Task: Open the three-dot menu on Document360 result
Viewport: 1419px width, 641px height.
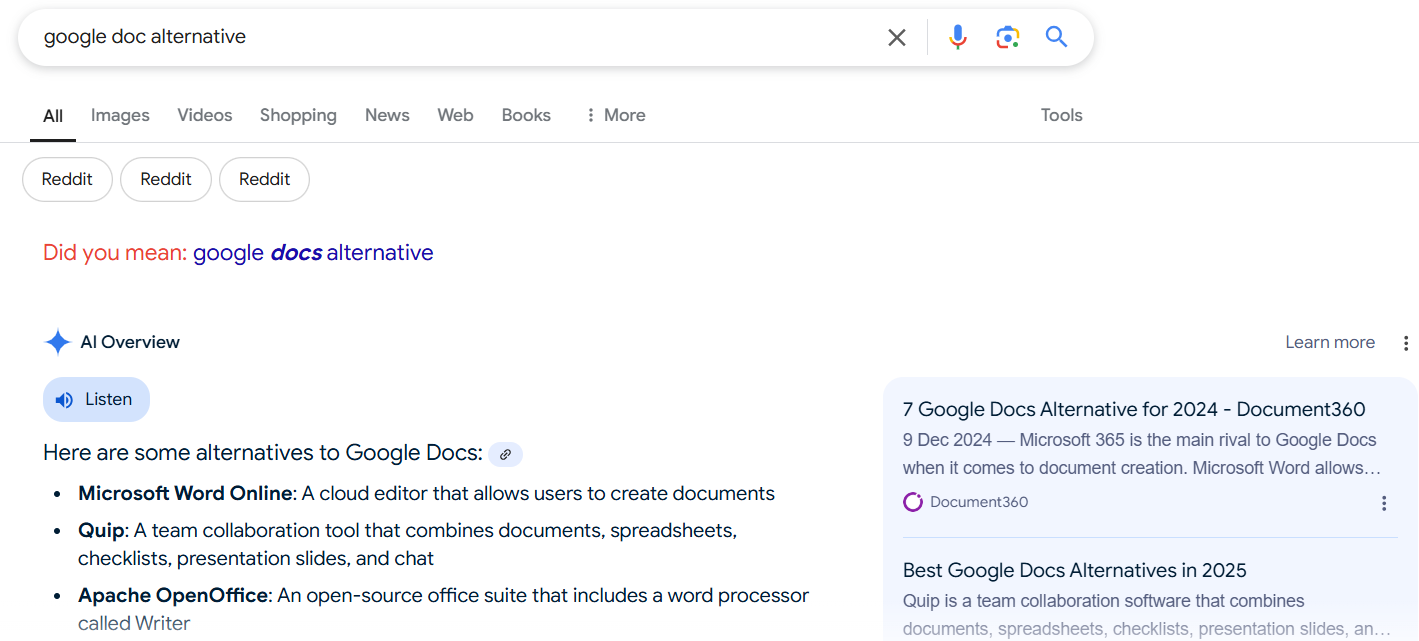Action: coord(1384,503)
